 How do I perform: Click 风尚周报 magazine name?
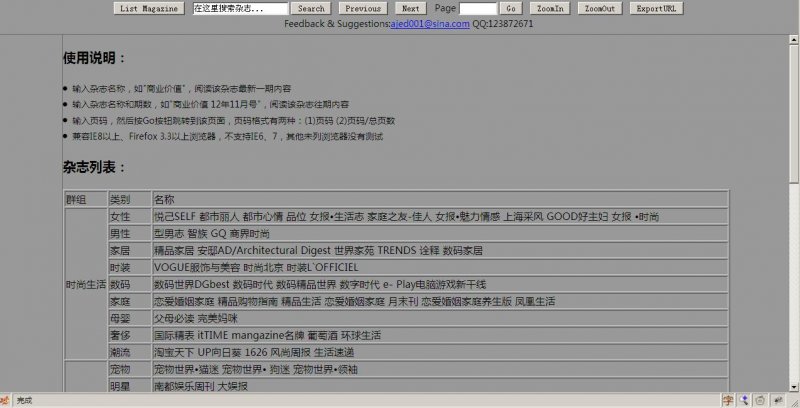pos(290,352)
